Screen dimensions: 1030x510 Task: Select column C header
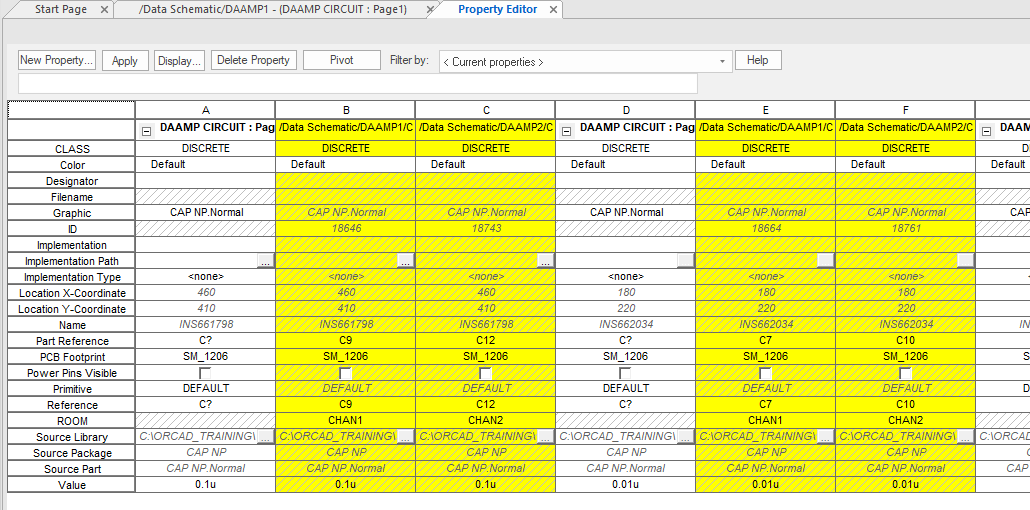point(485,110)
